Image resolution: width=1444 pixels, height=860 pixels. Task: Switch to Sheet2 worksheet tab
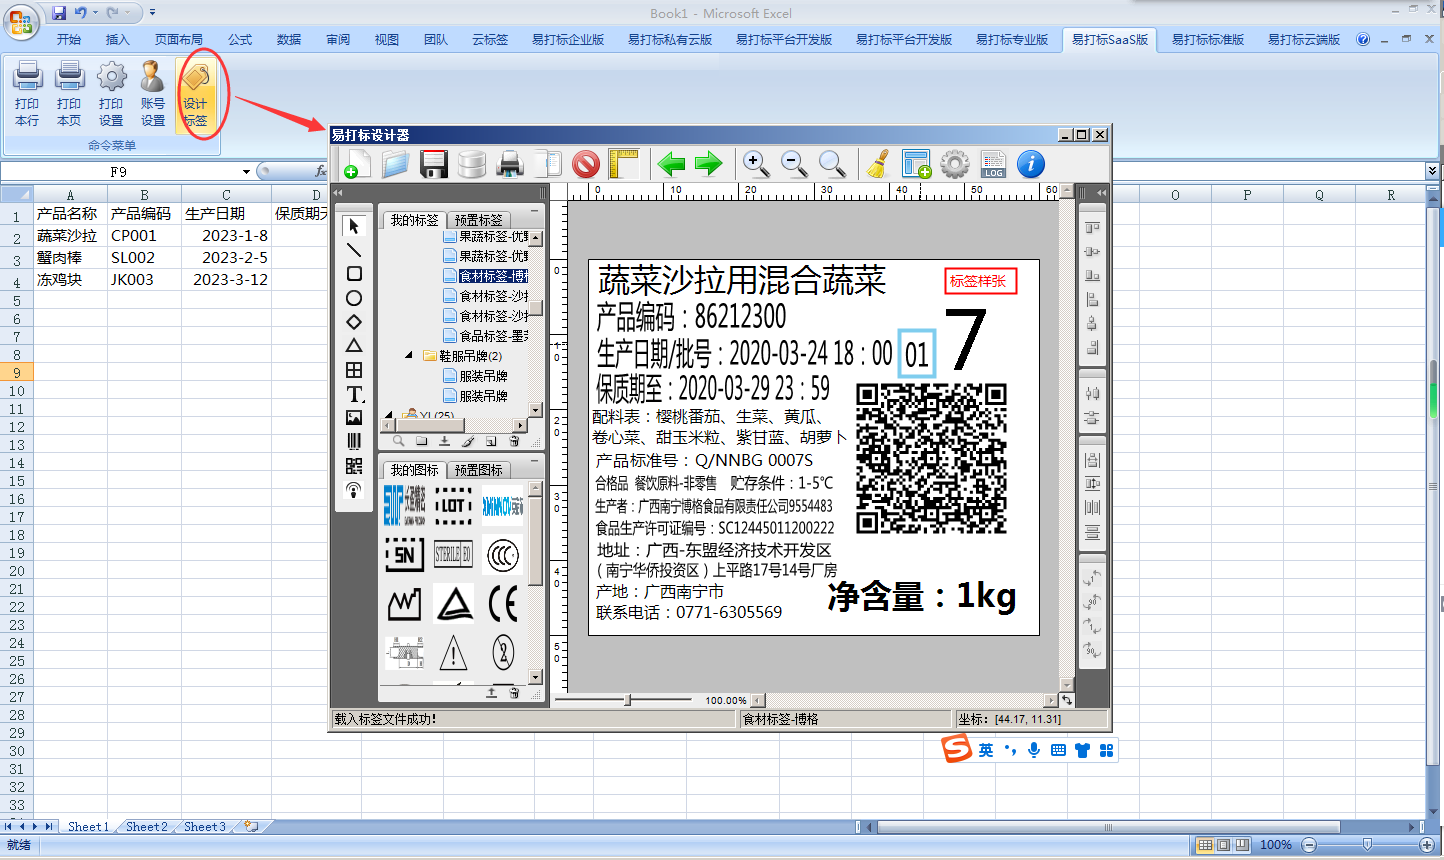(147, 827)
